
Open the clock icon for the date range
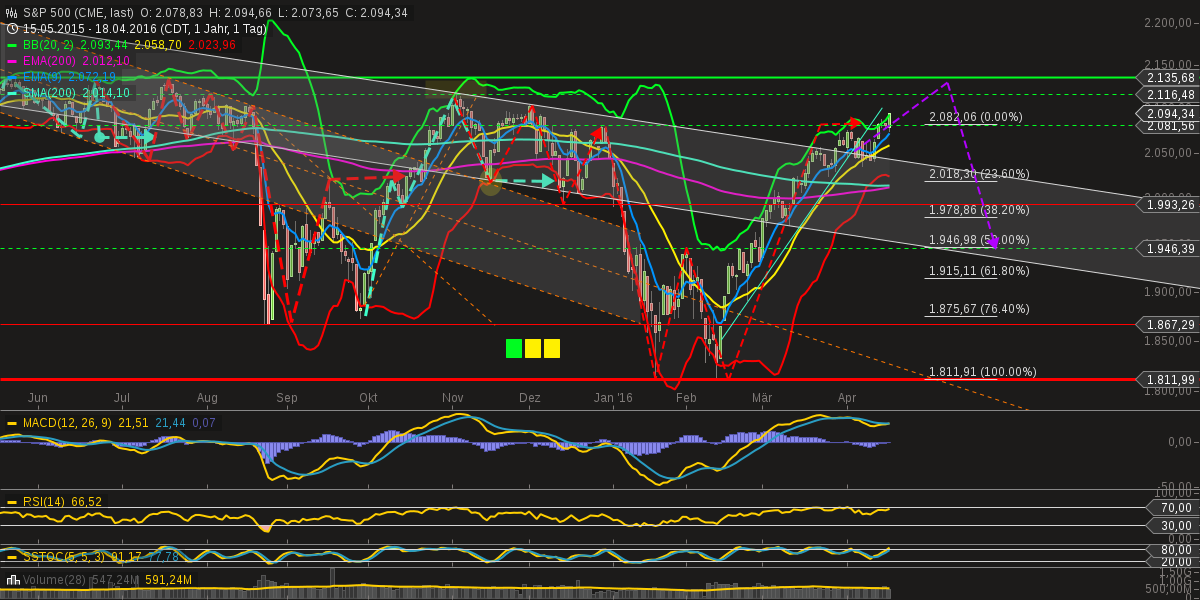coord(10,29)
